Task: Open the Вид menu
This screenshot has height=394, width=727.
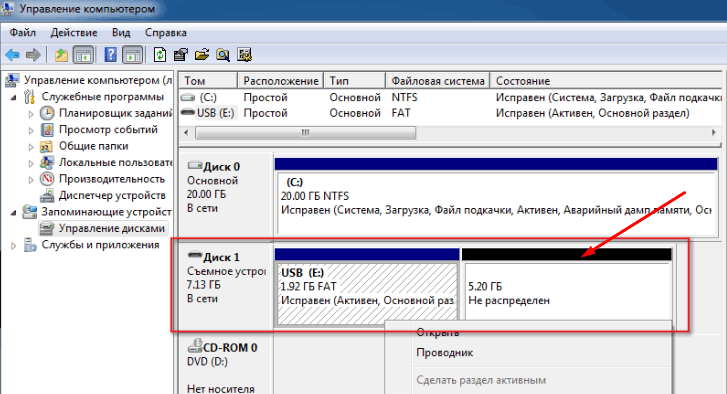Action: tap(121, 33)
